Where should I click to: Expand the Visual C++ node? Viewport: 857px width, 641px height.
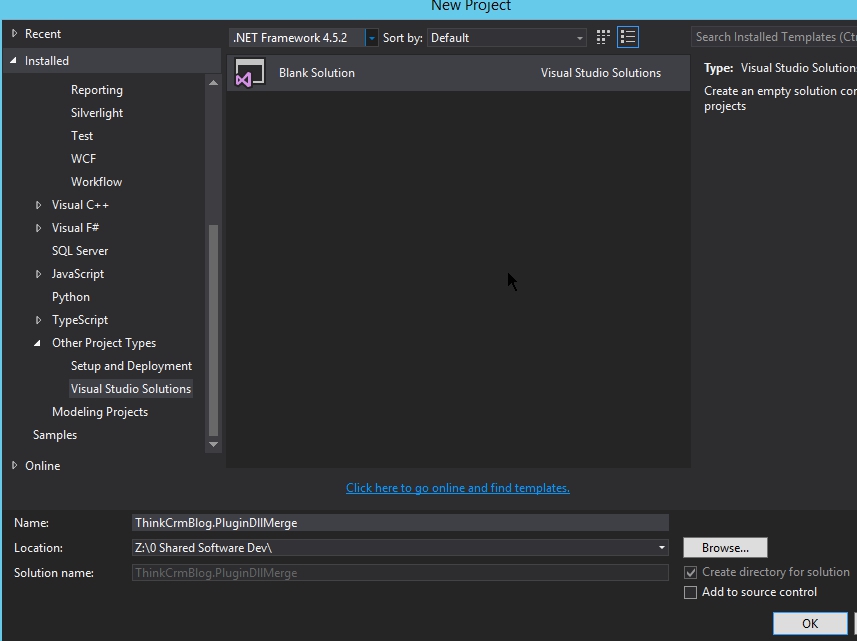[x=38, y=205]
